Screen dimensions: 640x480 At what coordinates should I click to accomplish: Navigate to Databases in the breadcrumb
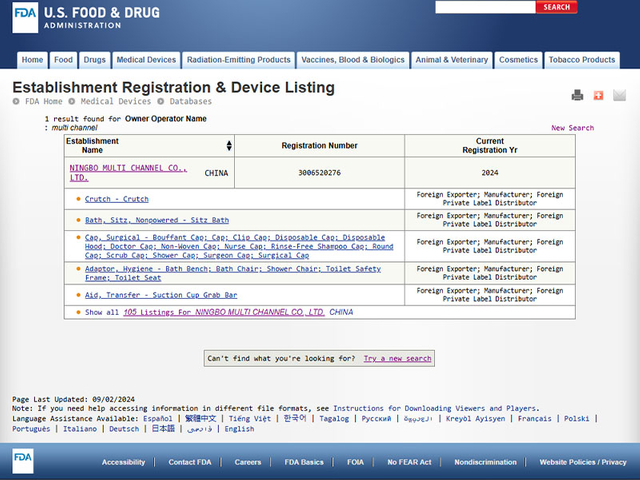pos(190,102)
